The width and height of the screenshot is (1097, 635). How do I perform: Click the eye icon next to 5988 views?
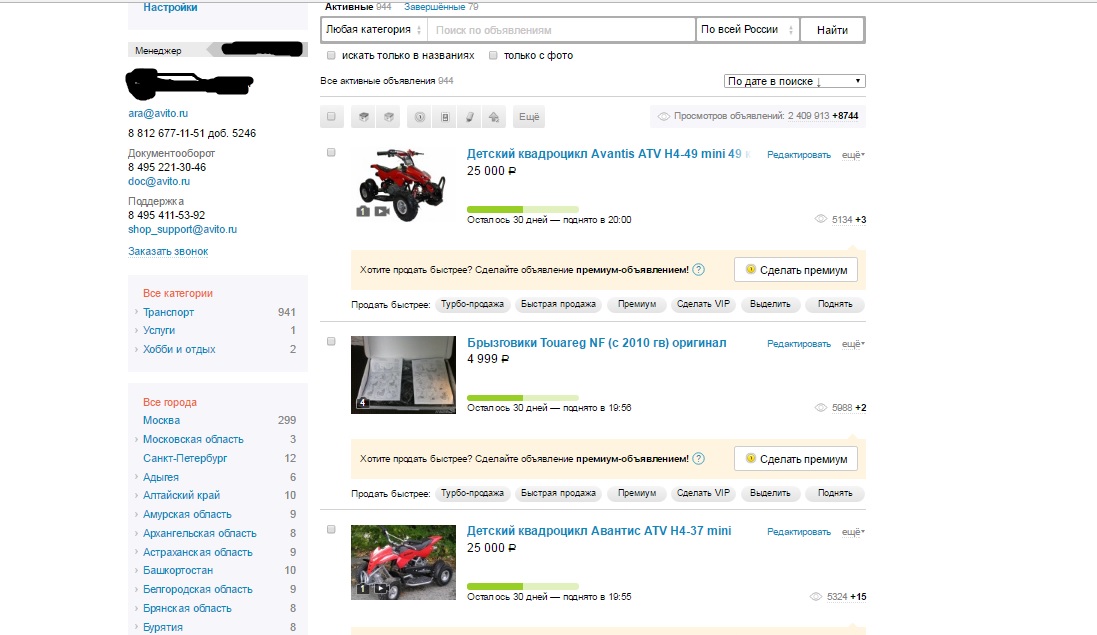point(821,408)
